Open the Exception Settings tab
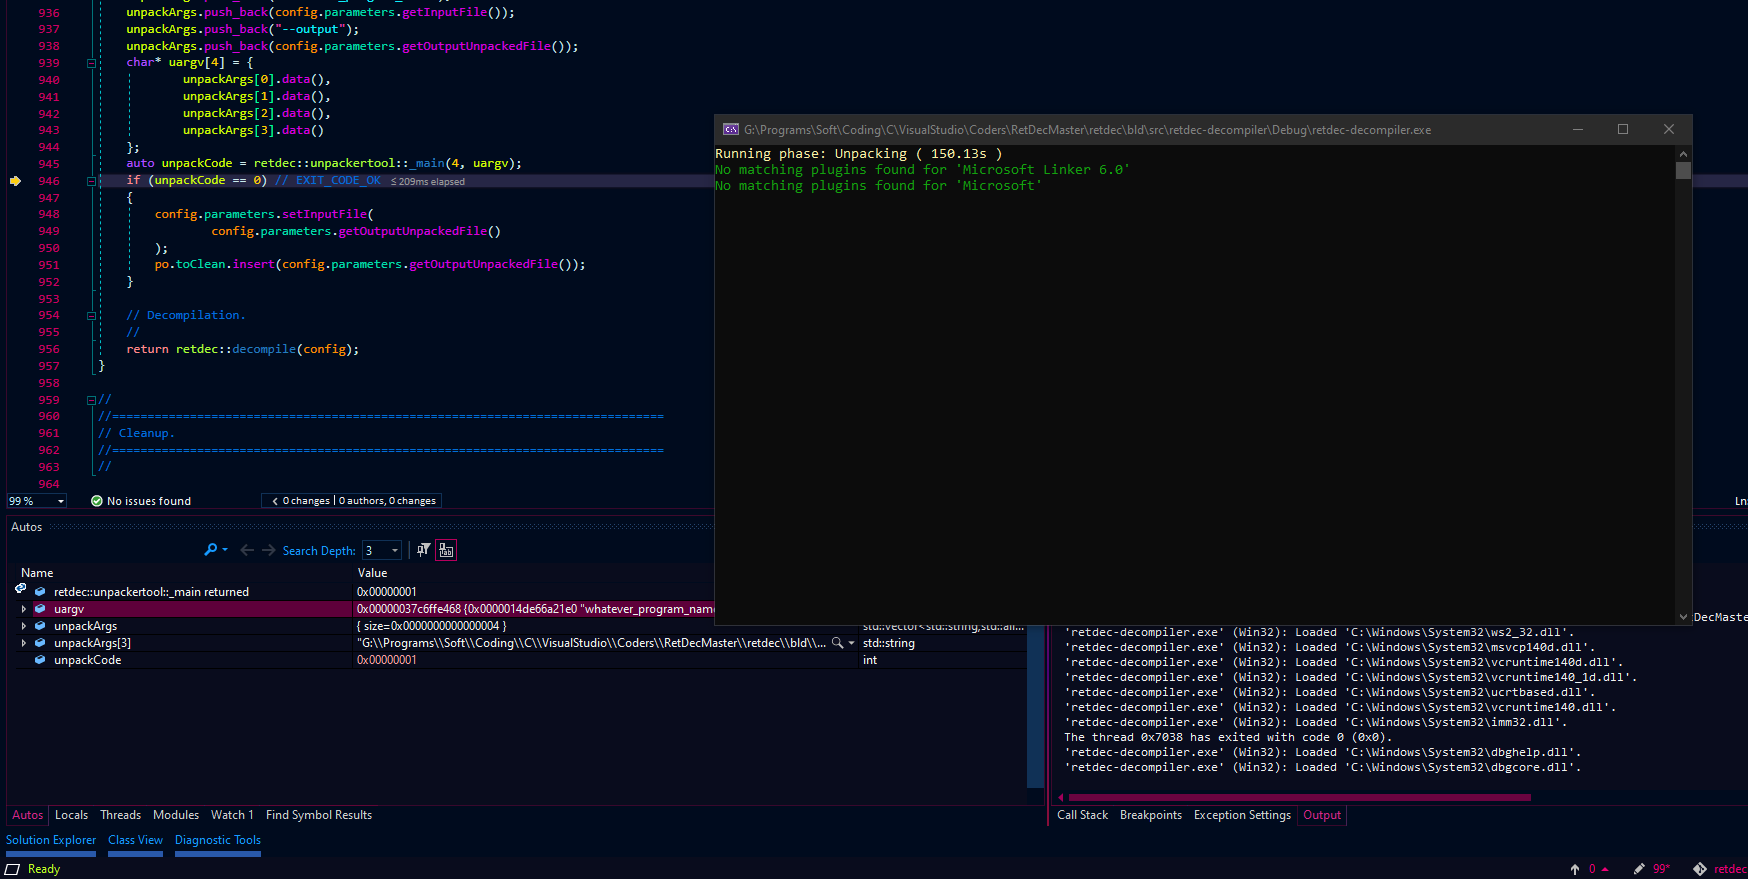This screenshot has width=1748, height=879. pyautogui.click(x=1242, y=815)
